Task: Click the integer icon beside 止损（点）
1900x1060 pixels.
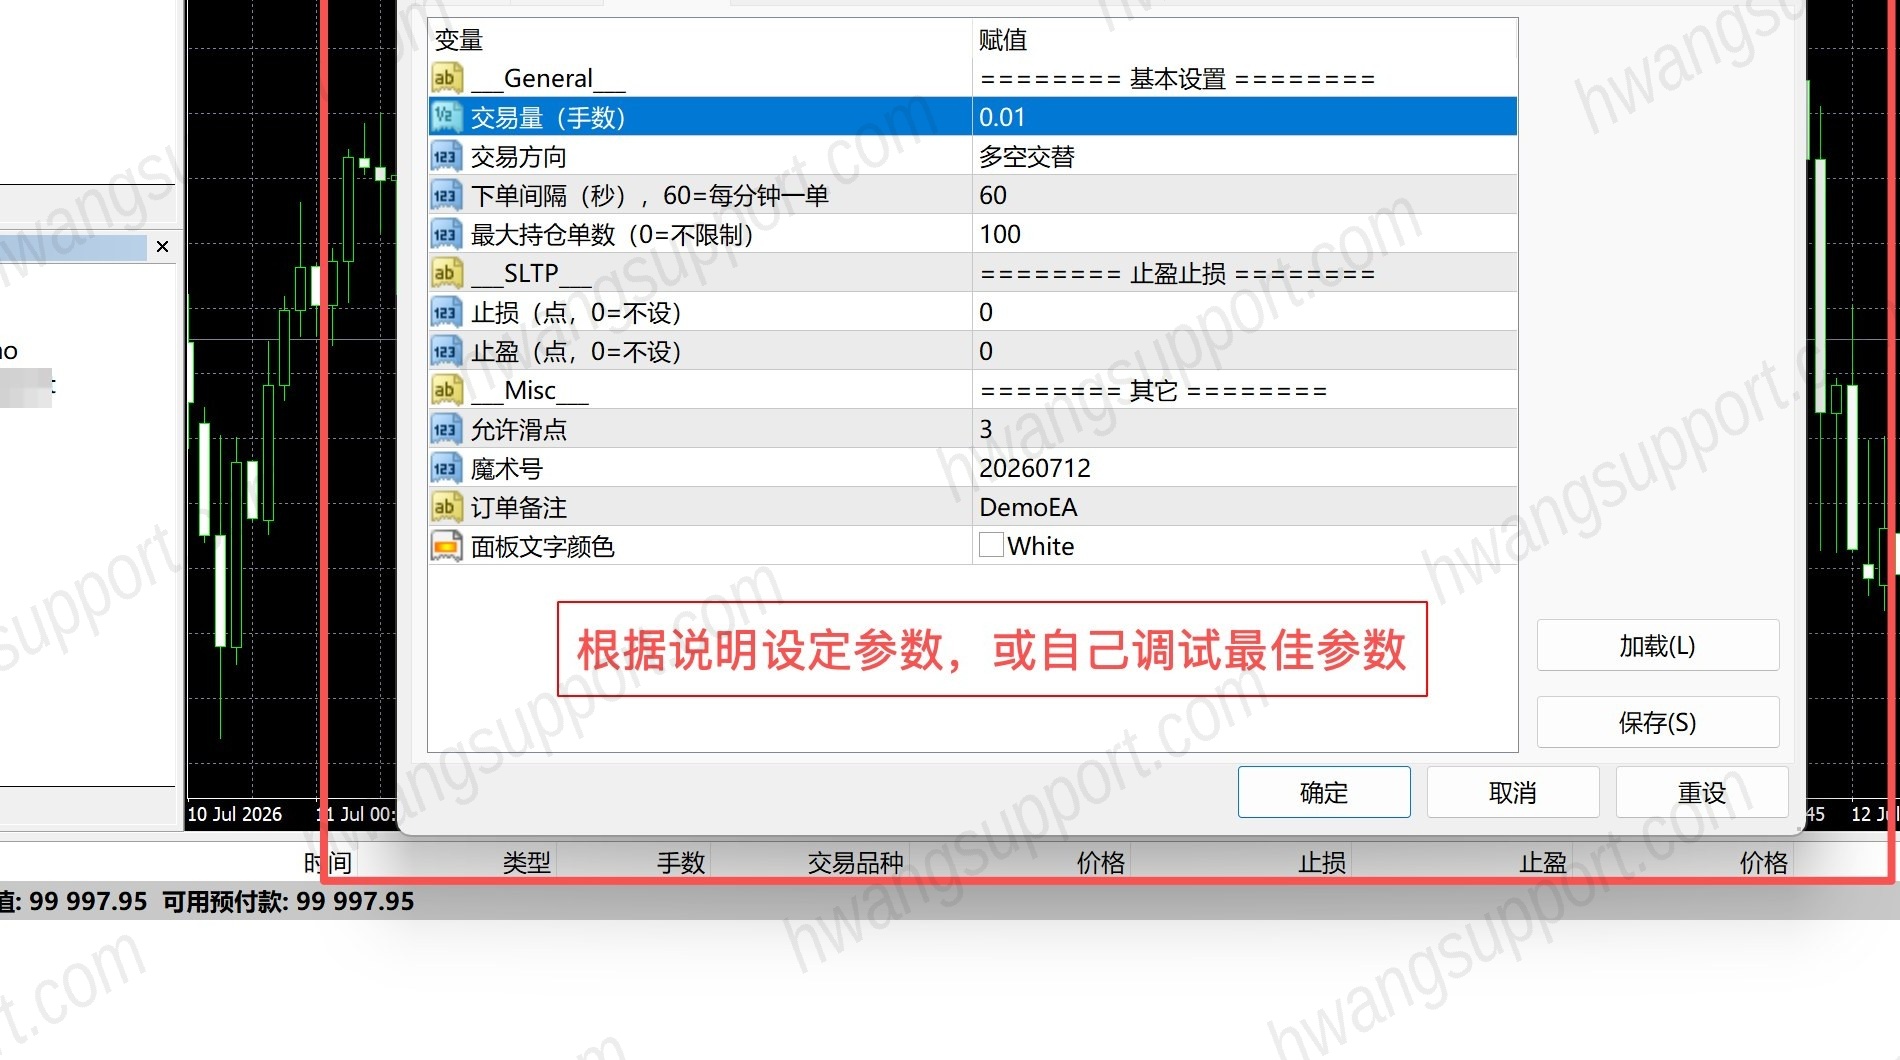Action: pos(446,312)
